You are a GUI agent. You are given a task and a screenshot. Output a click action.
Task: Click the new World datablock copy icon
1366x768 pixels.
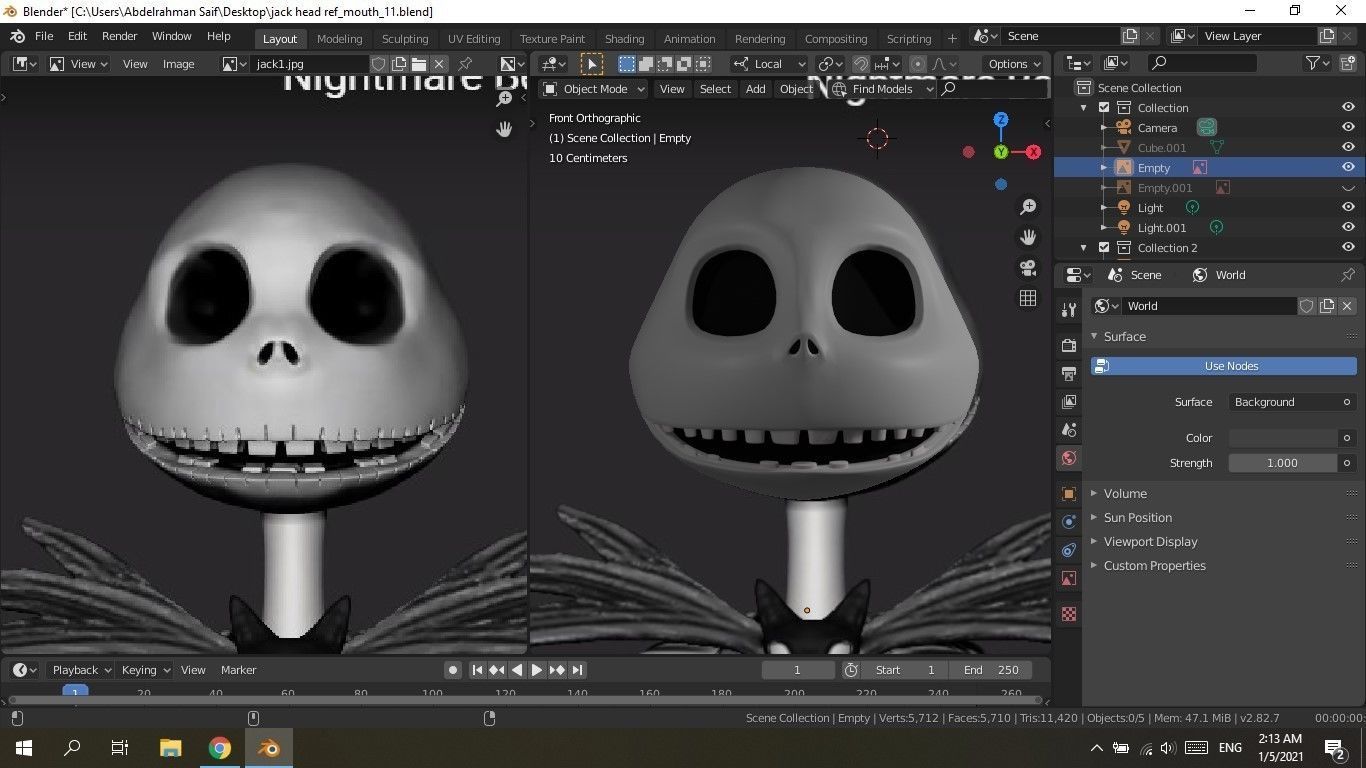click(1327, 306)
